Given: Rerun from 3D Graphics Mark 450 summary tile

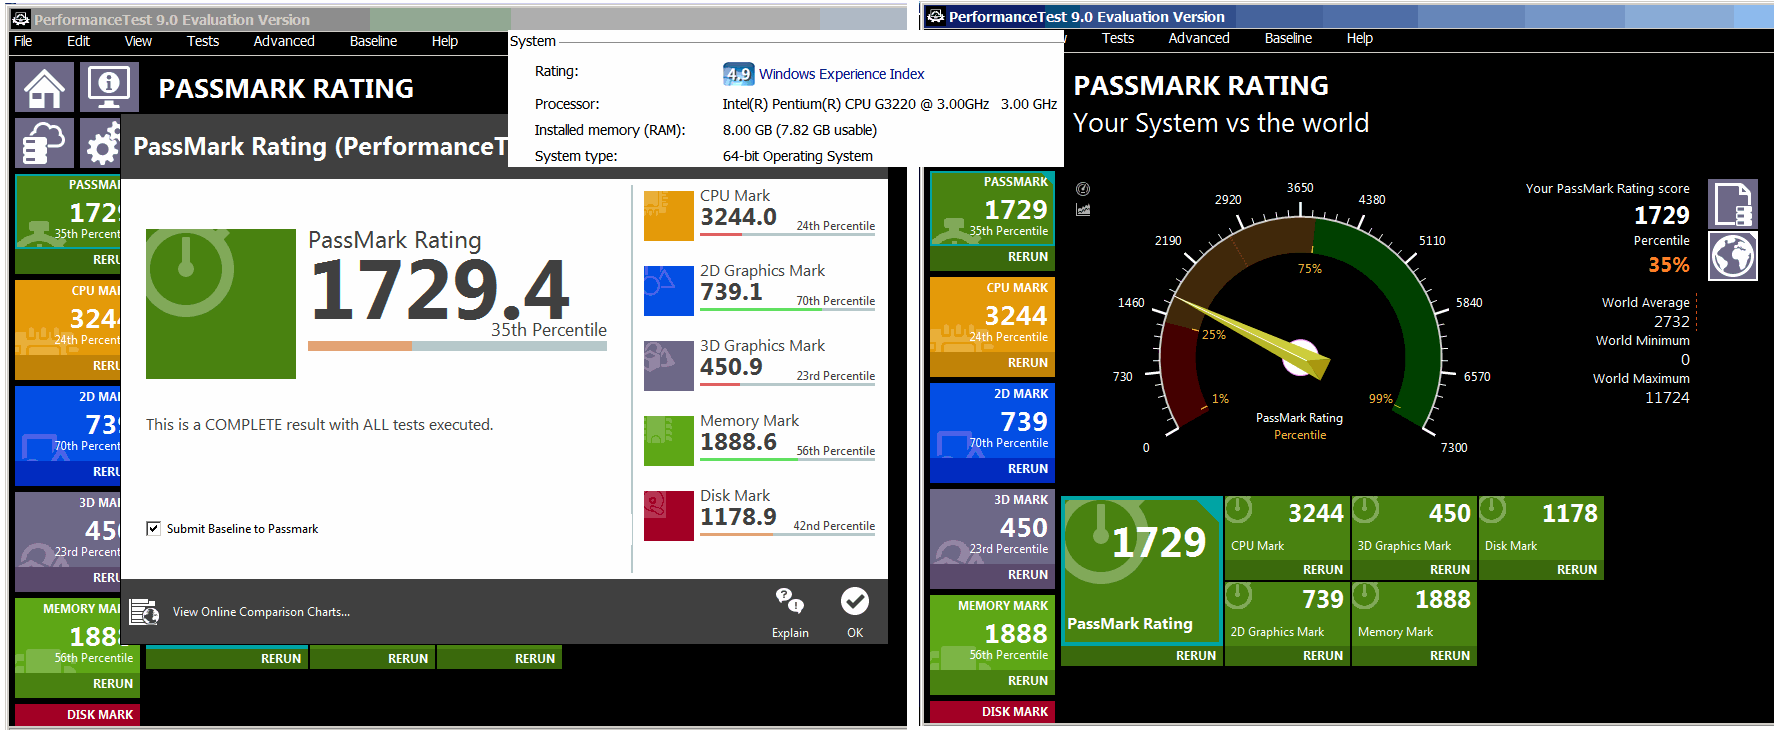Looking at the screenshot, I should pos(1450,570).
